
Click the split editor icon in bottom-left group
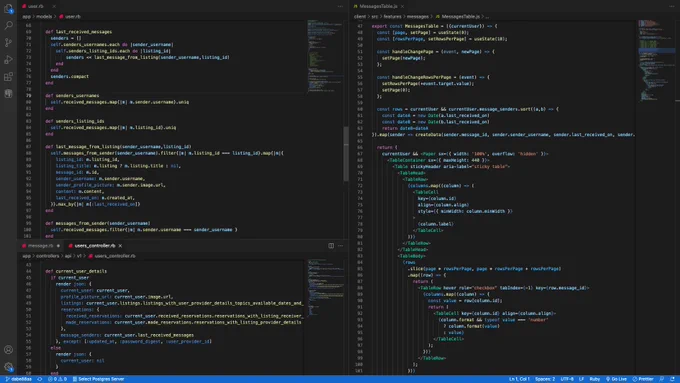coord(331,246)
